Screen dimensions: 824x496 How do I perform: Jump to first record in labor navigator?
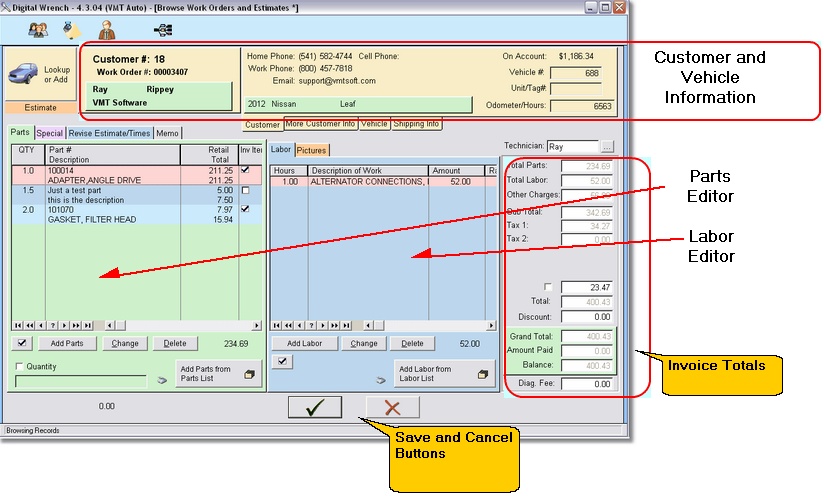click(x=277, y=326)
